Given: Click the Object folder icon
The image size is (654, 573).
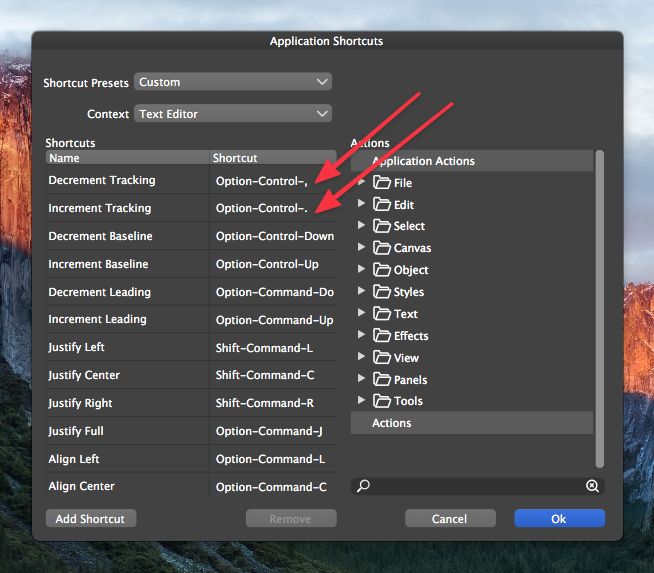Looking at the screenshot, I should (381, 270).
